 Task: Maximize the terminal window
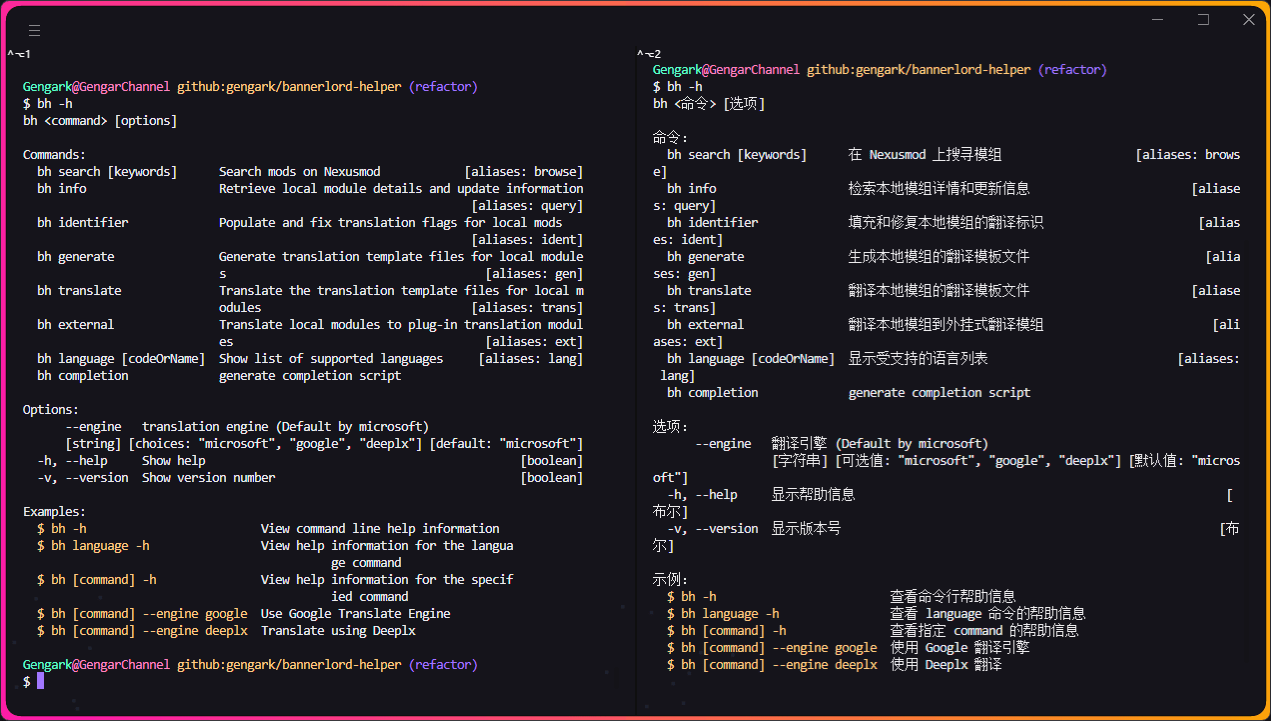pyautogui.click(x=1203, y=19)
